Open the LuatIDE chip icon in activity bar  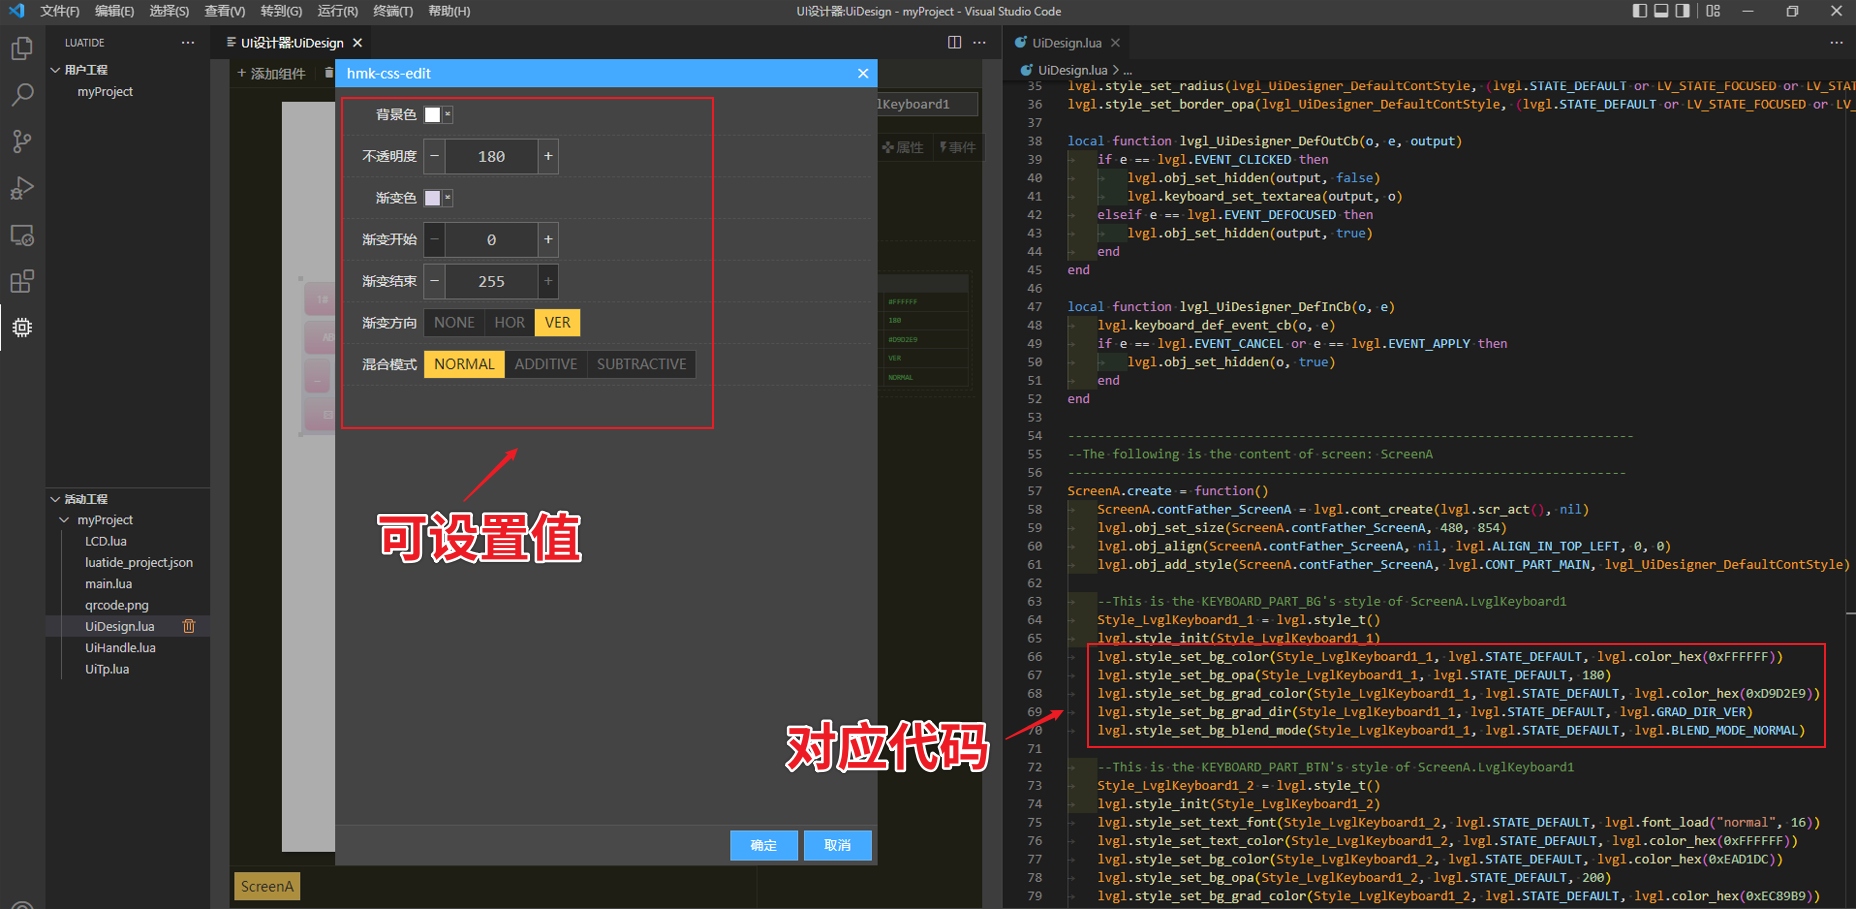click(22, 328)
